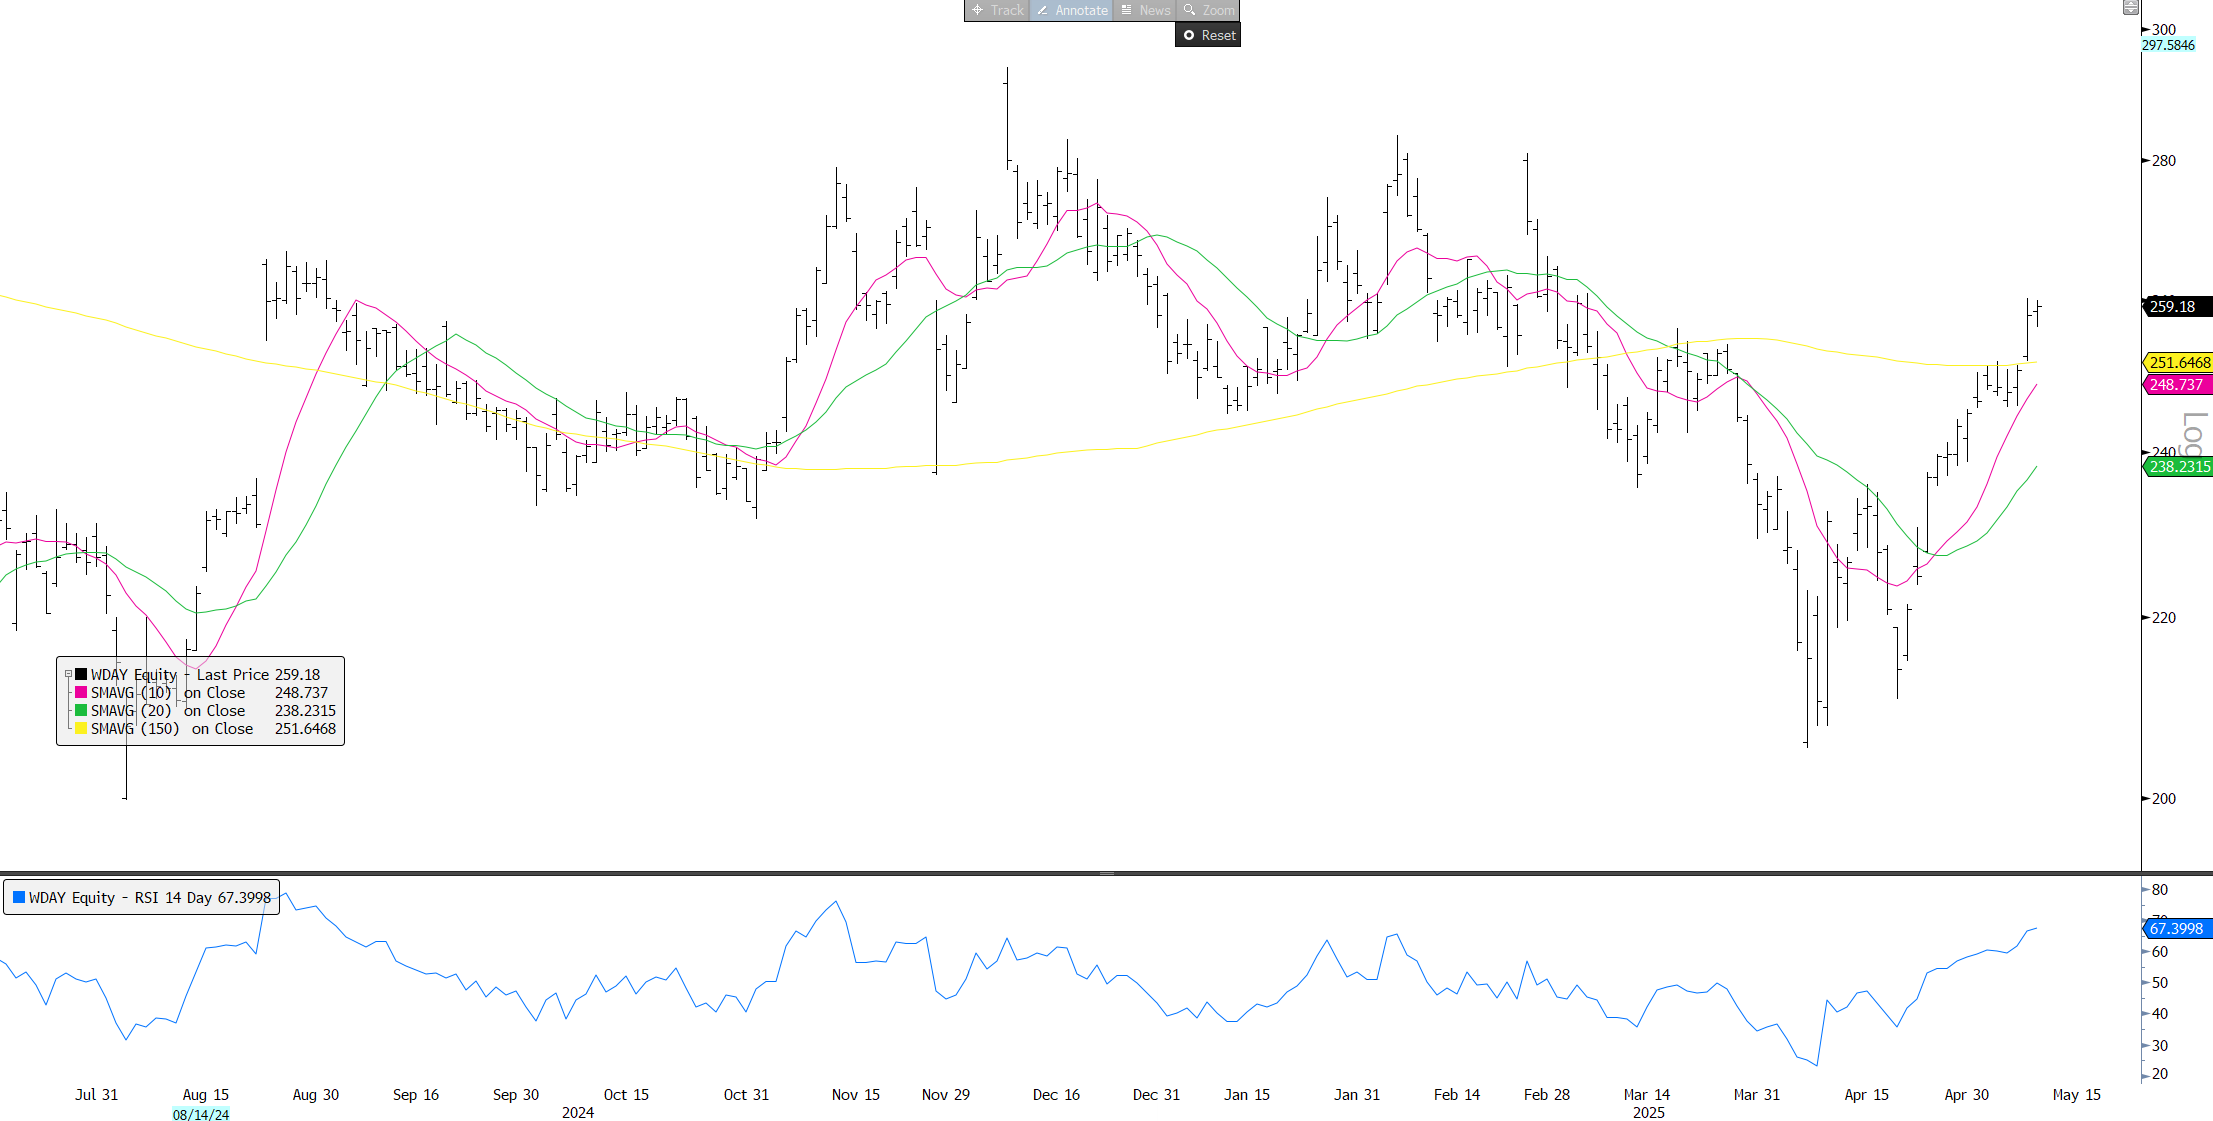Click the Log scale label on axis
Screen dimensions: 2213x1121
click(x=2194, y=434)
